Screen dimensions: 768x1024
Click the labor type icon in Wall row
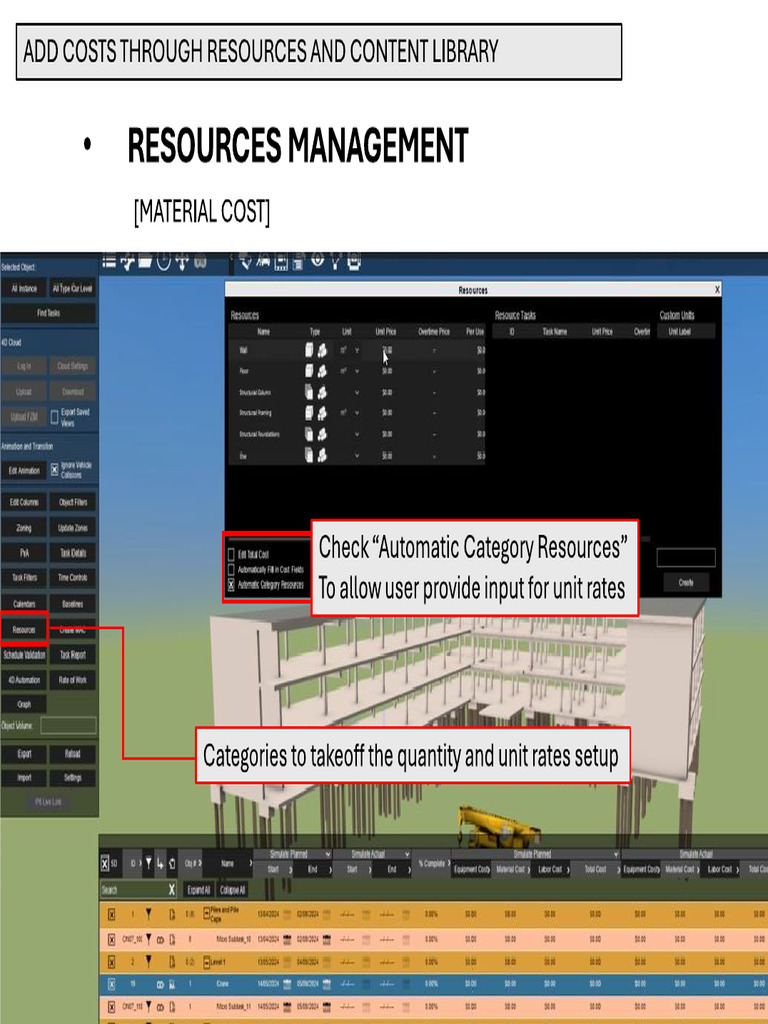322,351
